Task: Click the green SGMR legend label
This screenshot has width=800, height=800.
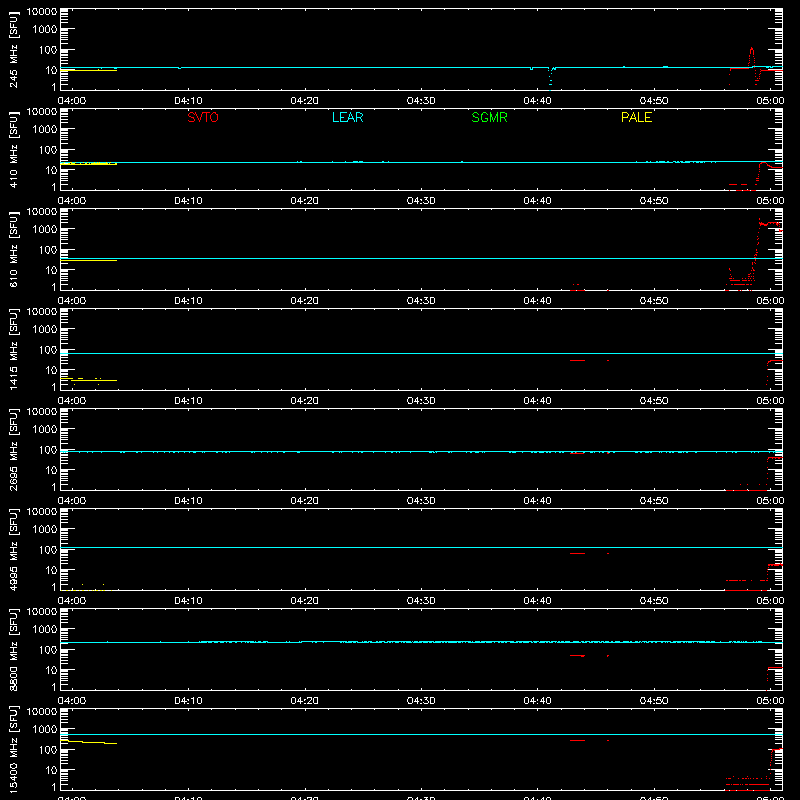Action: click(x=489, y=117)
